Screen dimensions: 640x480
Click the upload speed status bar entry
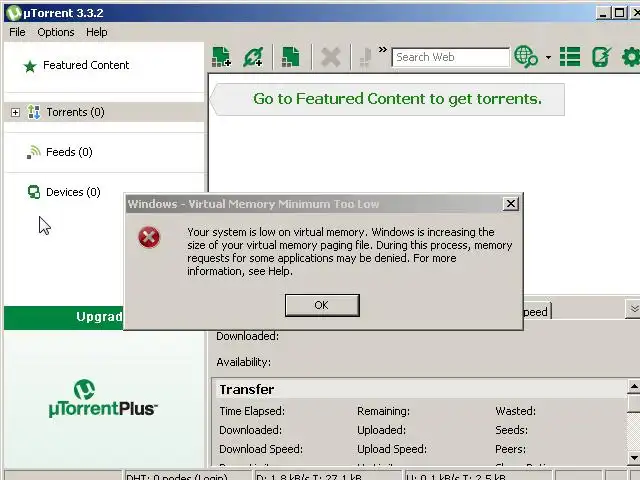tap(478, 476)
